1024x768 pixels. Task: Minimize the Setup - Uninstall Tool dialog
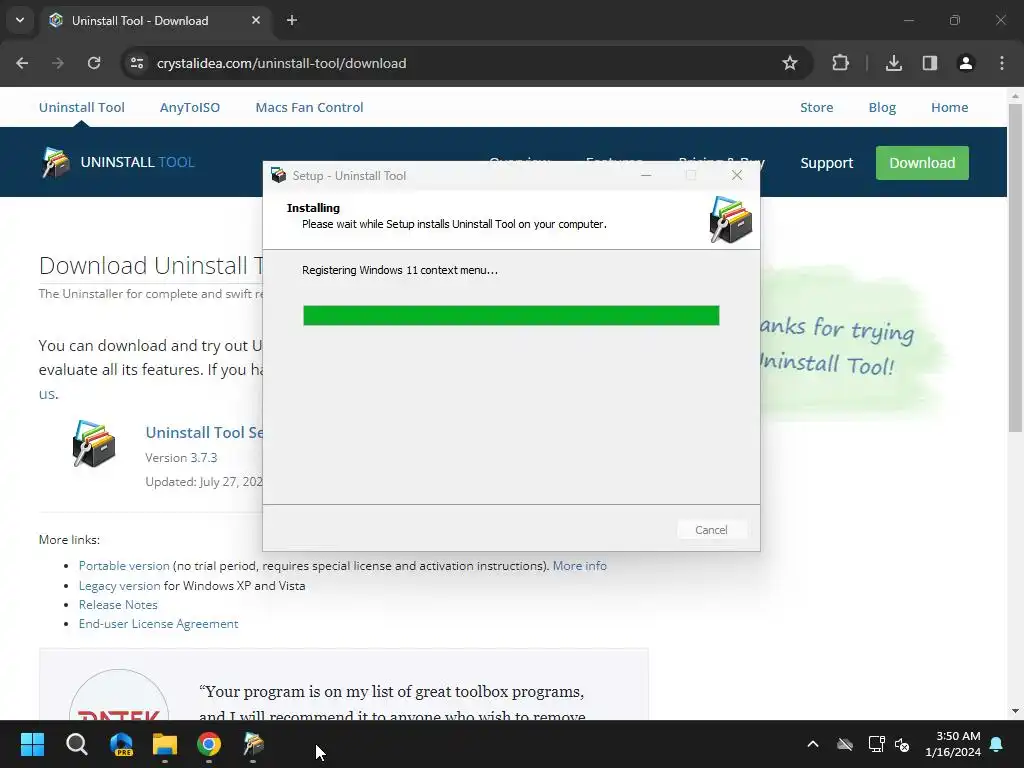[x=646, y=176]
